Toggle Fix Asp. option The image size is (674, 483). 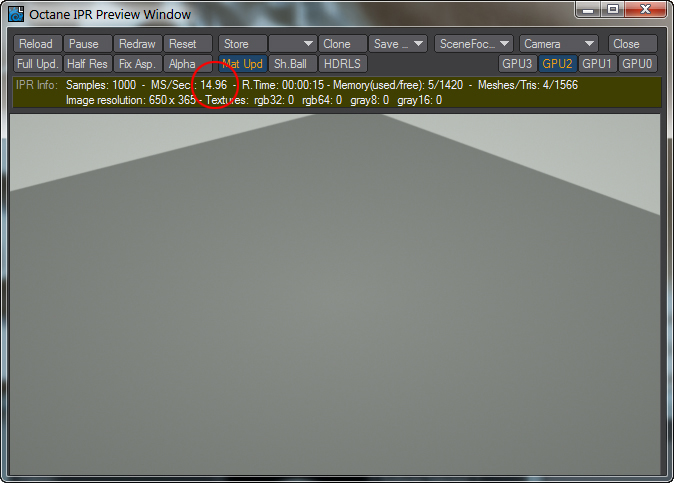tap(138, 64)
